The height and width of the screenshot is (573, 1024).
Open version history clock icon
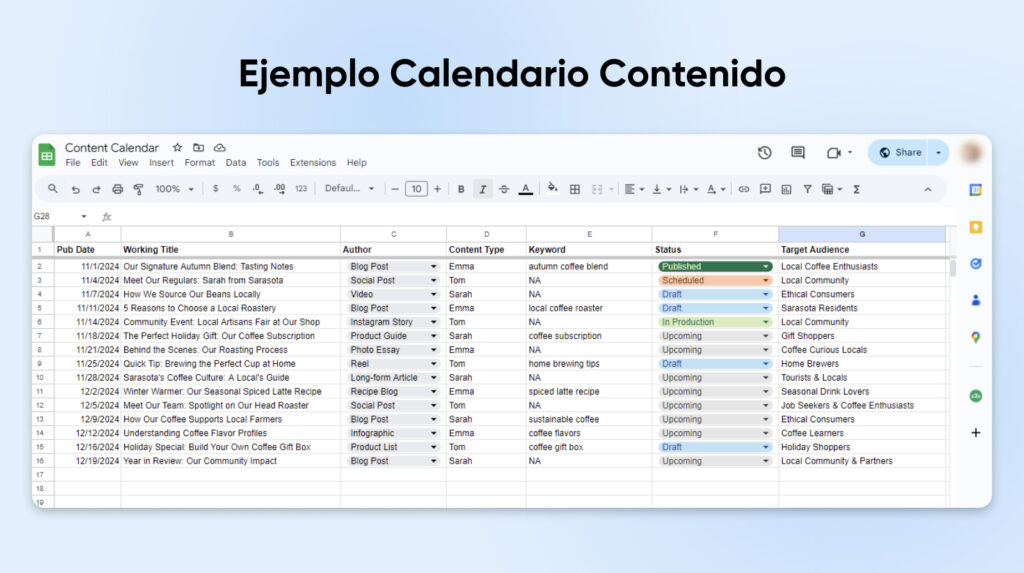pyautogui.click(x=764, y=153)
